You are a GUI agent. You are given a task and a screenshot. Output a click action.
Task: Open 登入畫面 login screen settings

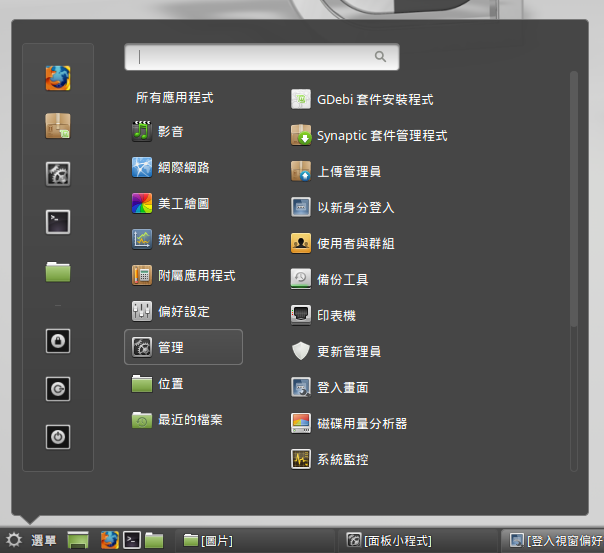[329, 387]
